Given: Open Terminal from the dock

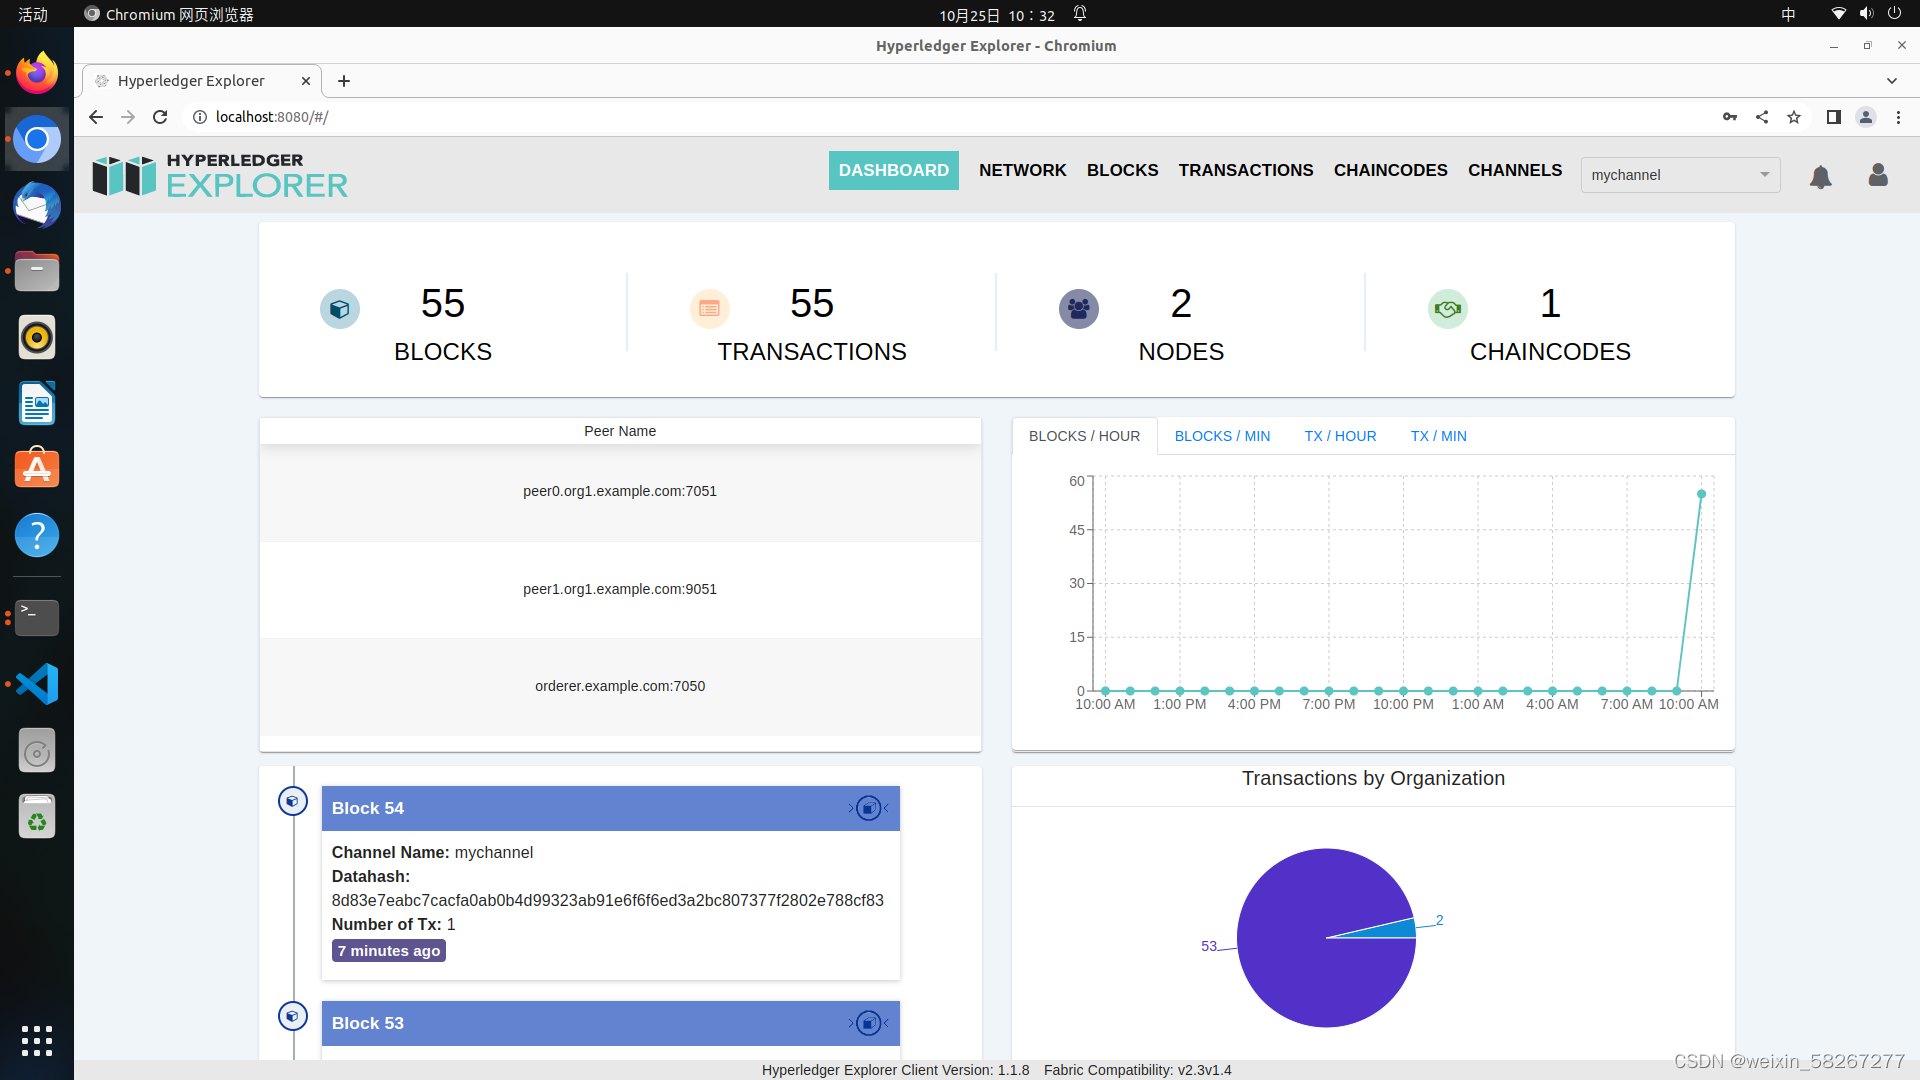Looking at the screenshot, I should point(37,617).
